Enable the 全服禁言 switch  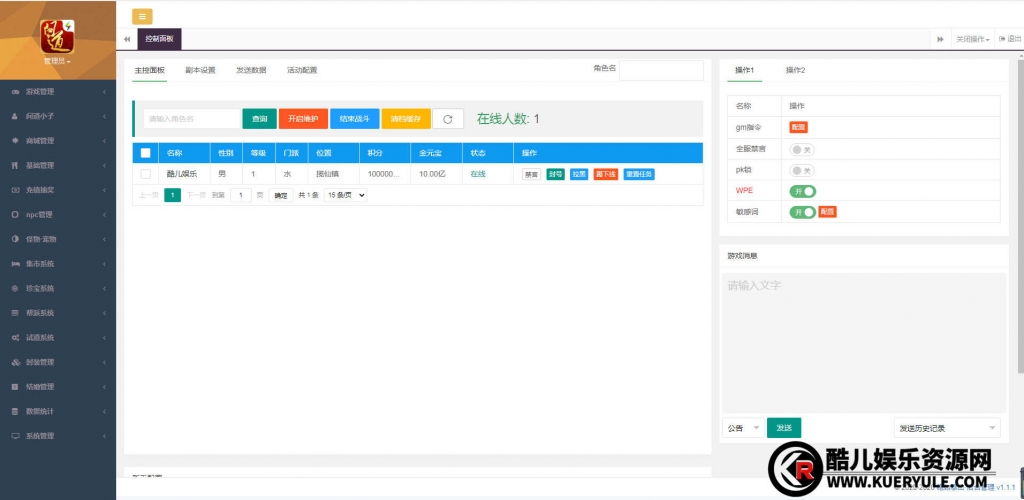(802, 149)
